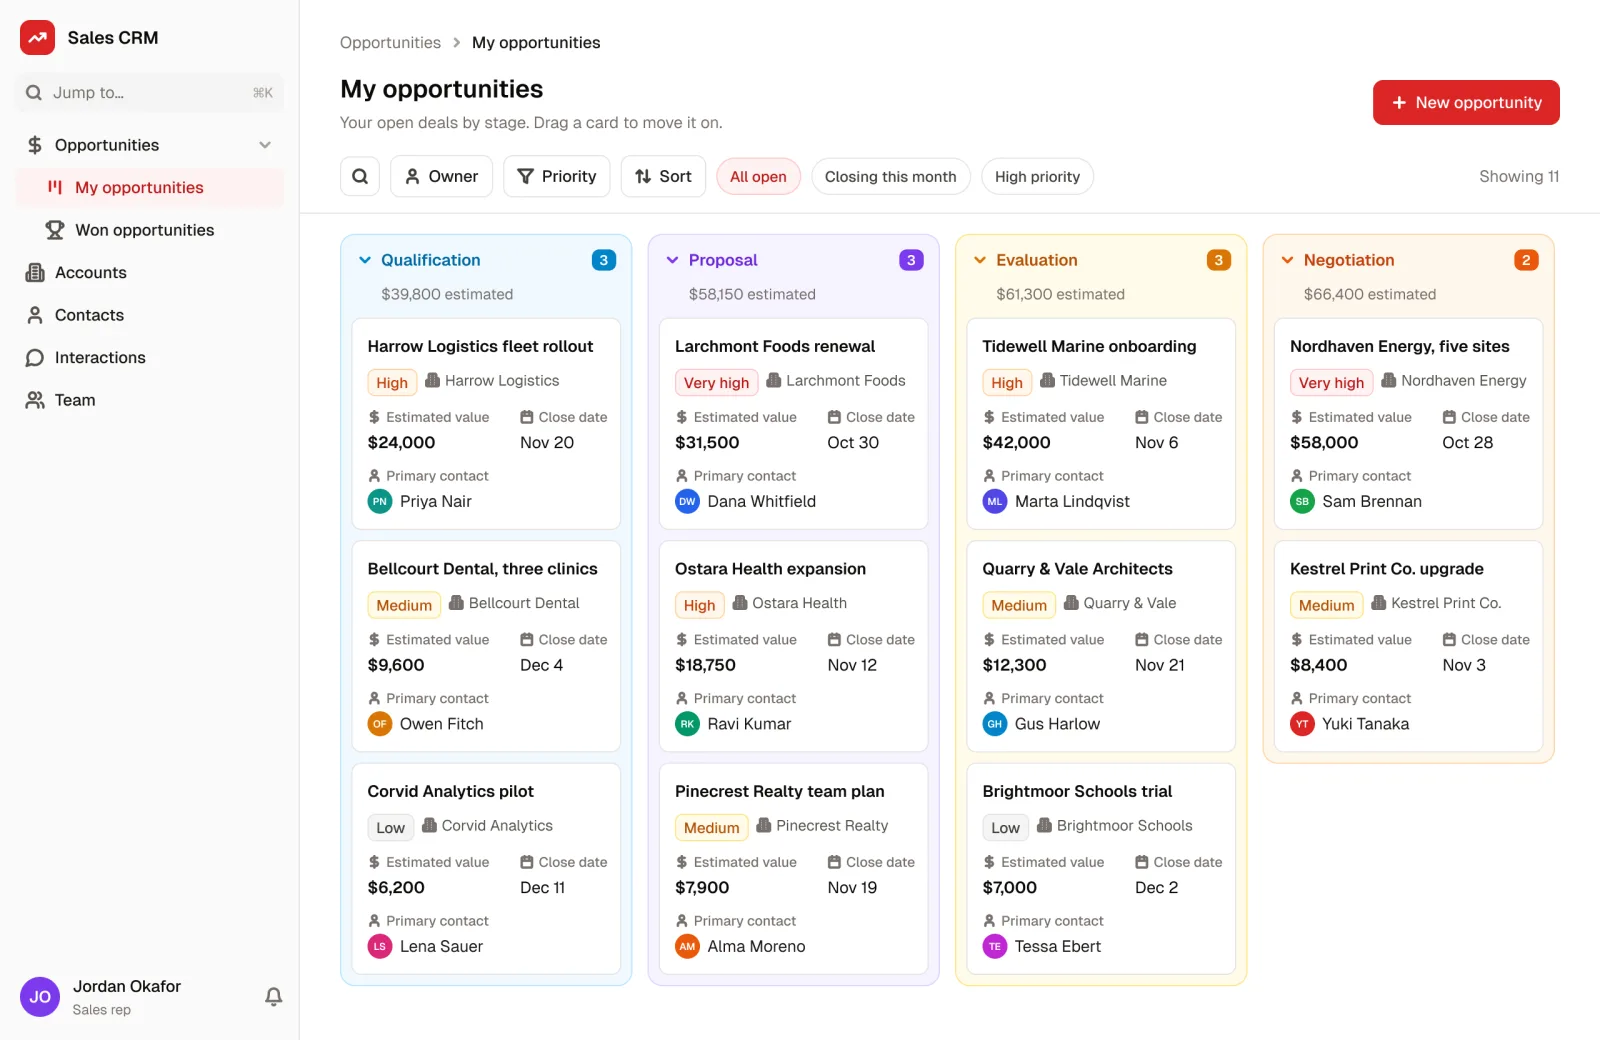Open Kestrel Print Co. upgrade card
This screenshot has height=1040, width=1600.
pos(1409,646)
